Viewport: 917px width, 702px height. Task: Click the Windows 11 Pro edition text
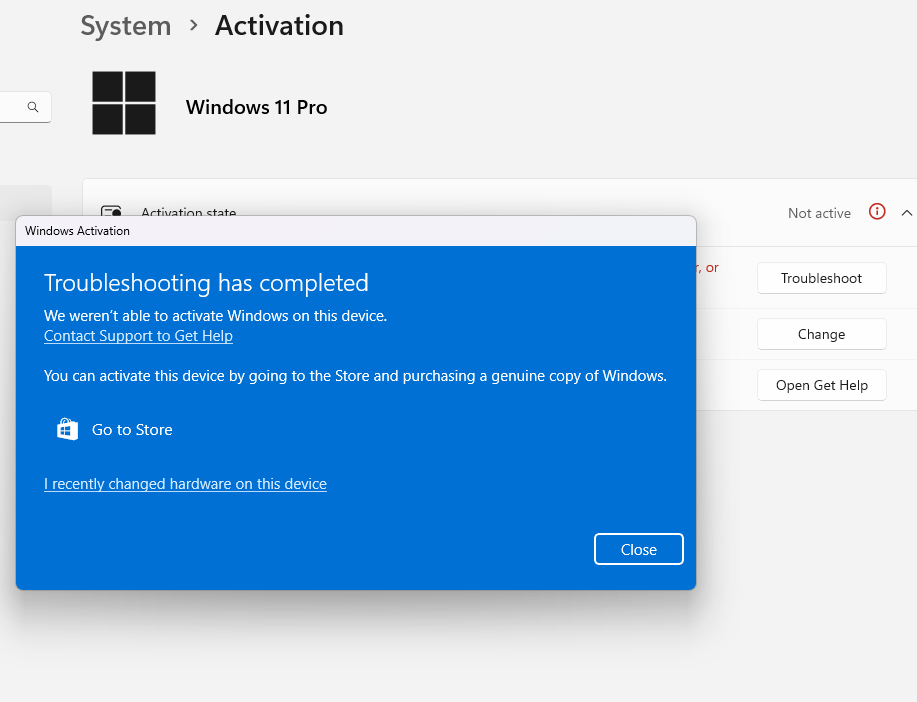256,108
